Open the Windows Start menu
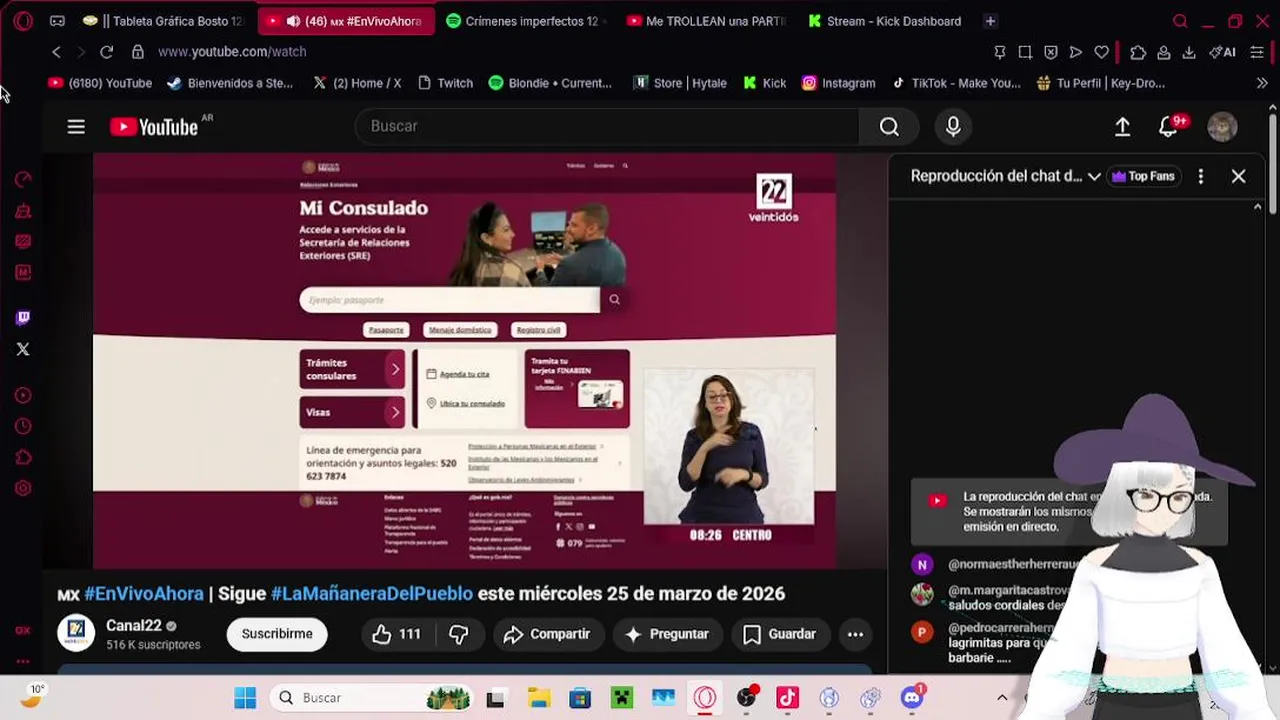 (245, 698)
